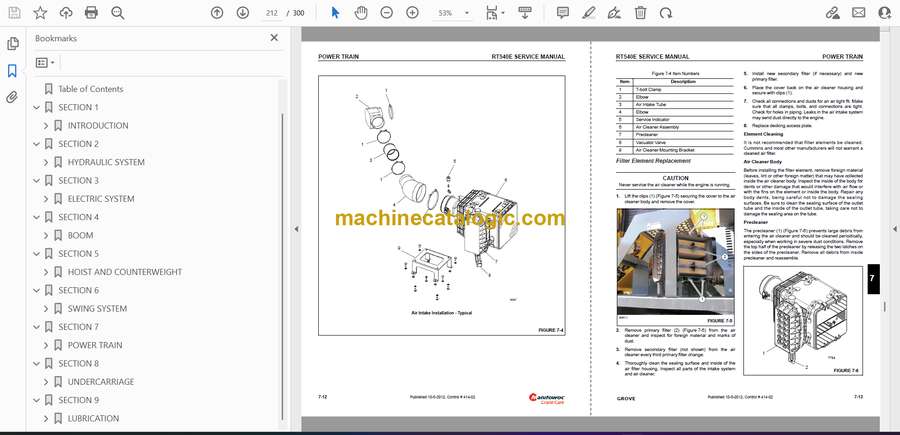900x435 pixels.
Task: Click the Delete trash icon
Action: (641, 13)
